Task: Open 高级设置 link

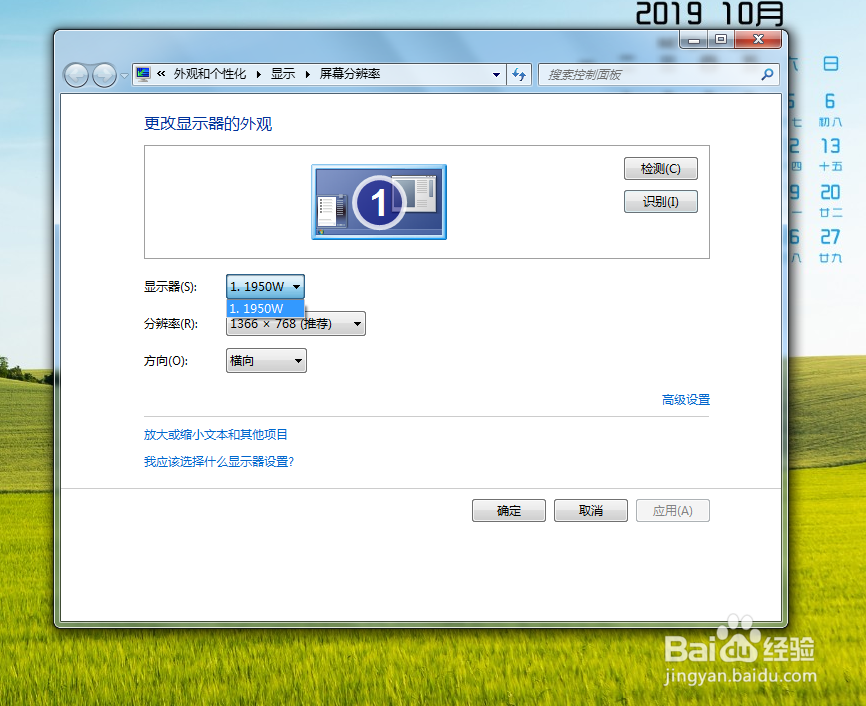Action: point(685,400)
